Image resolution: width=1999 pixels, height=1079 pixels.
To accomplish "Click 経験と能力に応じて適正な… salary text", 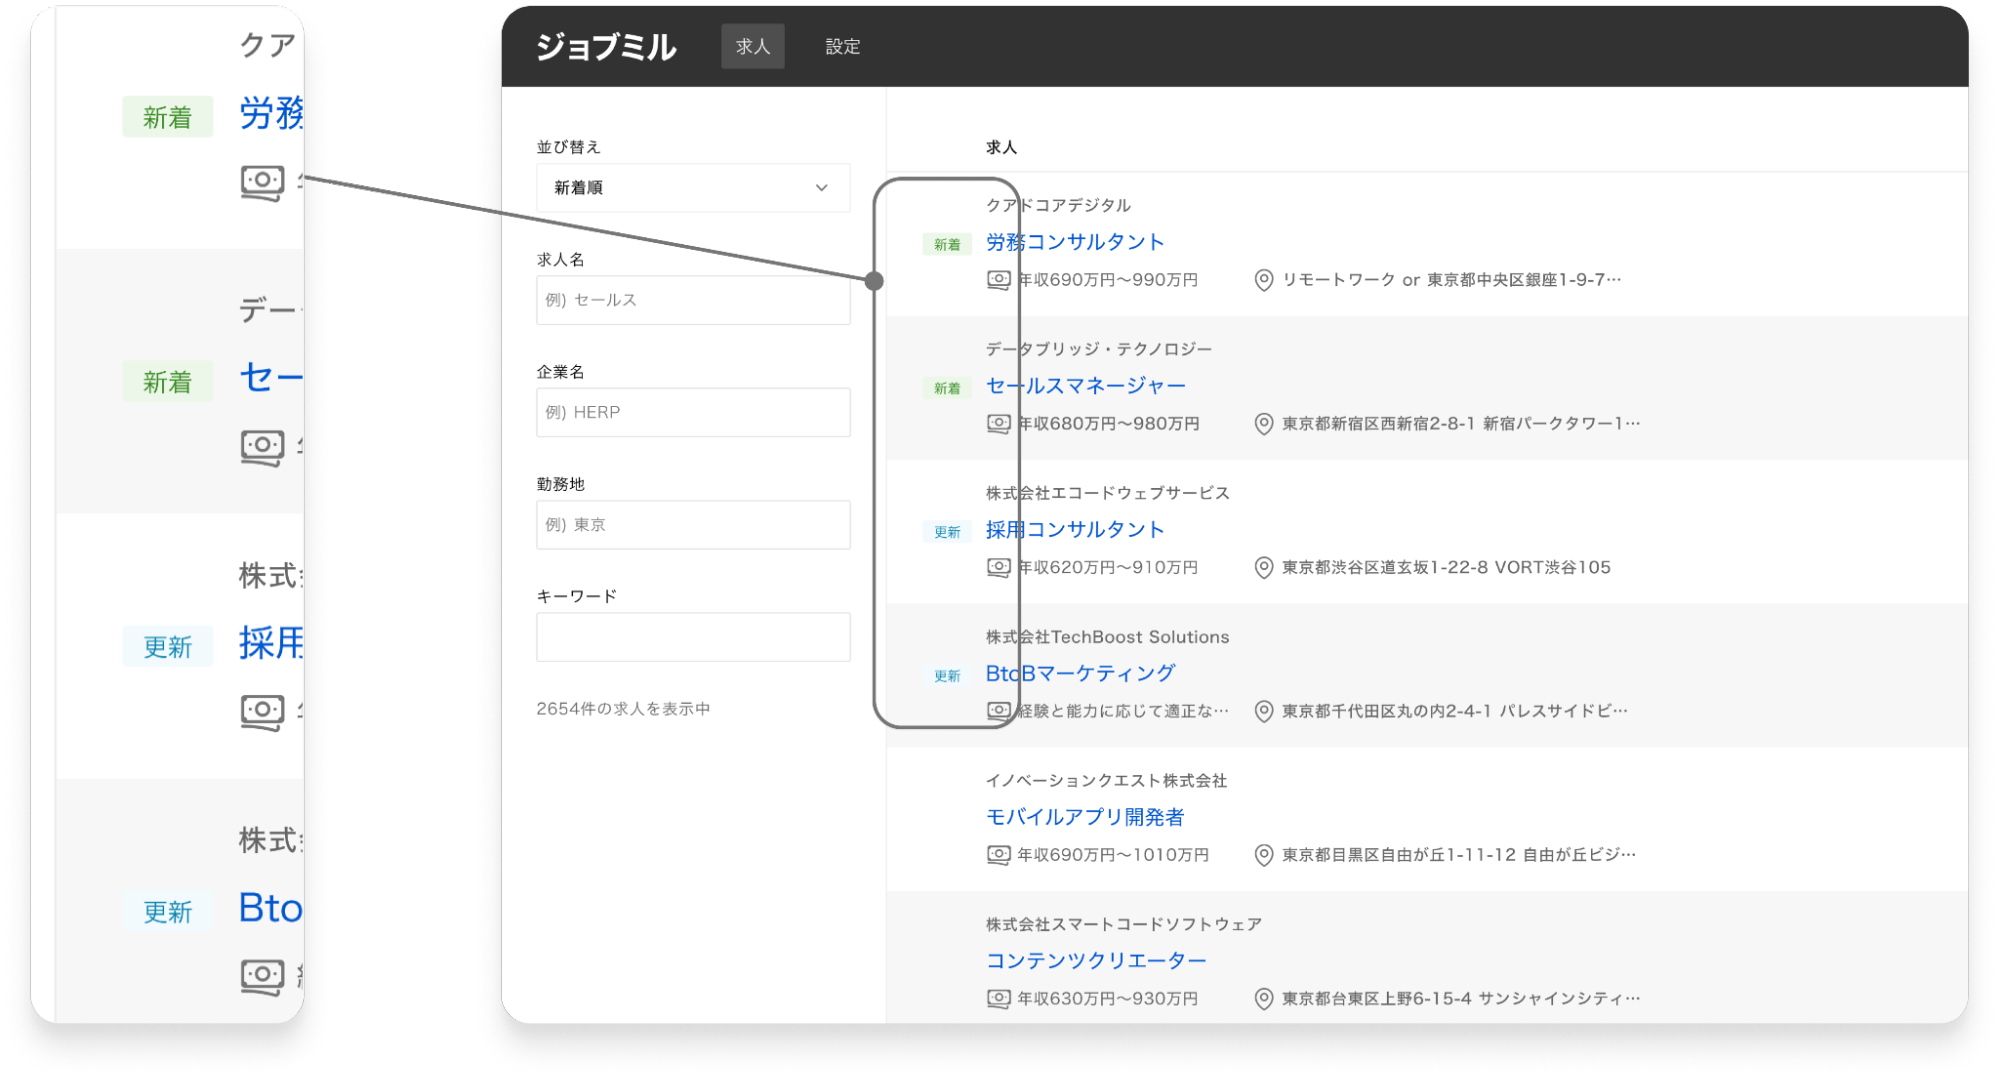I will click(x=1123, y=711).
